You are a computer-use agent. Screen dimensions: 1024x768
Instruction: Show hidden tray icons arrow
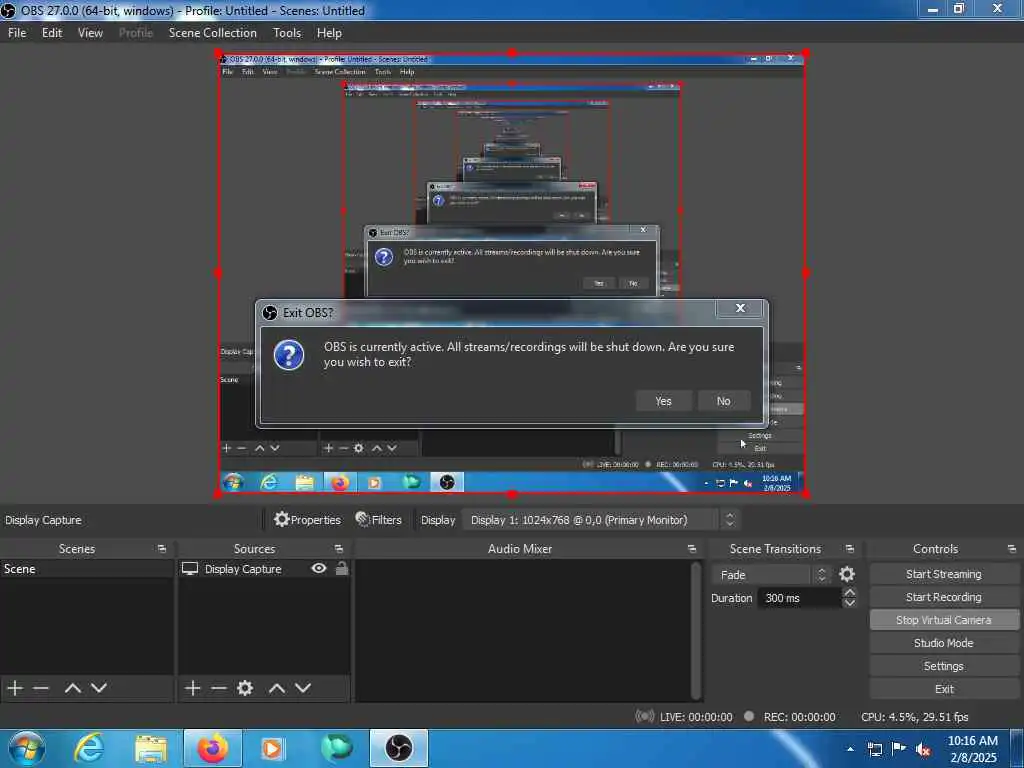850,749
